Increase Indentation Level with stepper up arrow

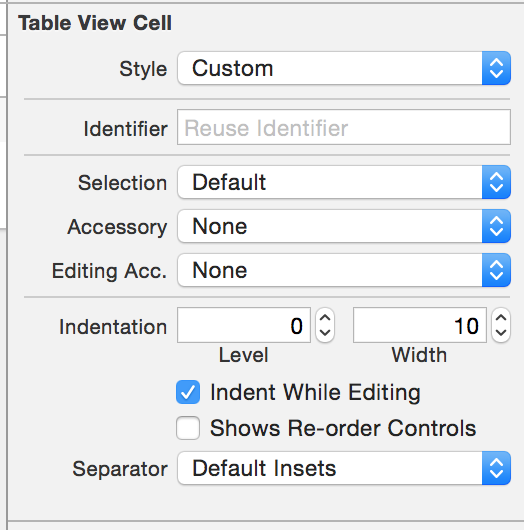[325, 318]
